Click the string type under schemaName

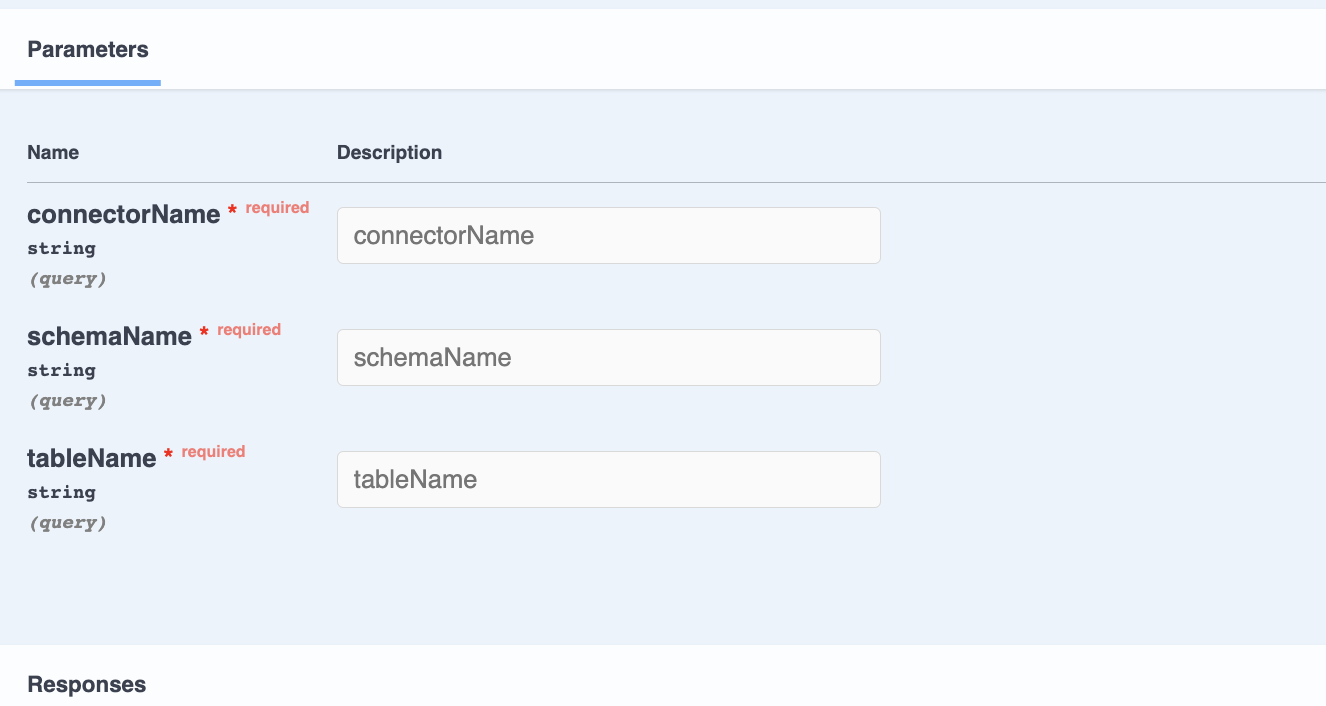pos(61,370)
